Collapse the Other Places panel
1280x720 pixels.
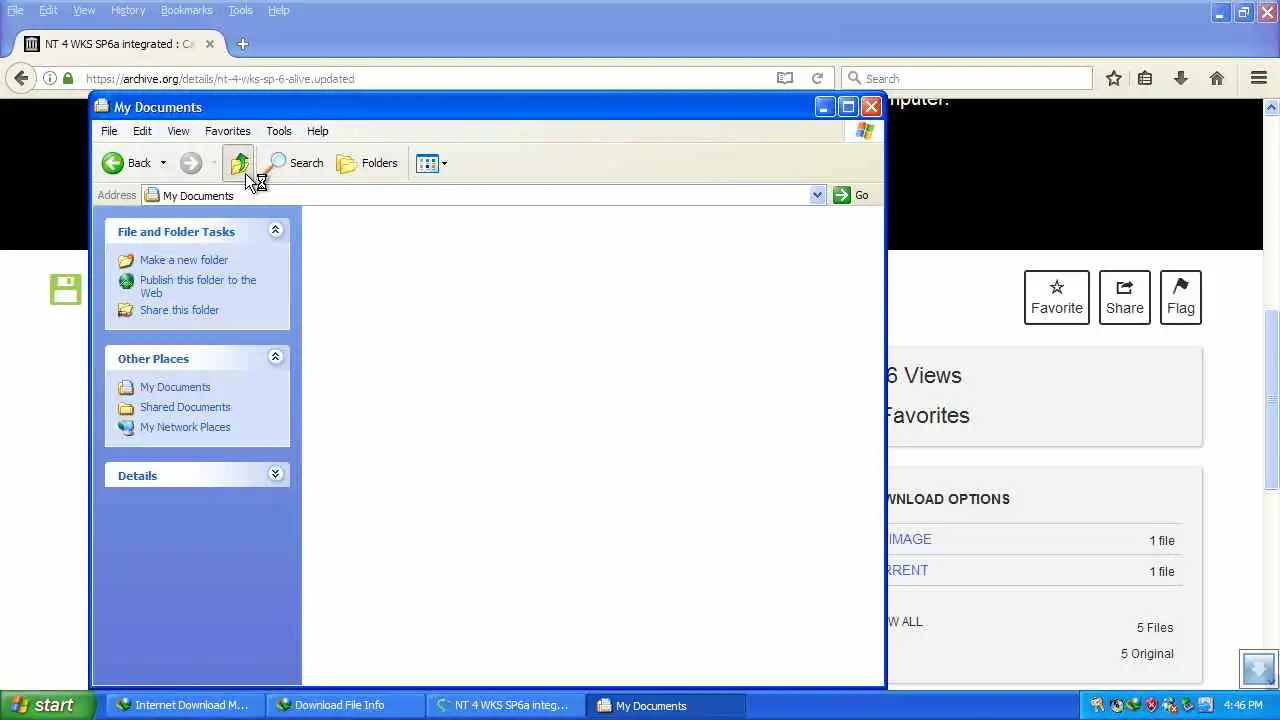pos(275,358)
